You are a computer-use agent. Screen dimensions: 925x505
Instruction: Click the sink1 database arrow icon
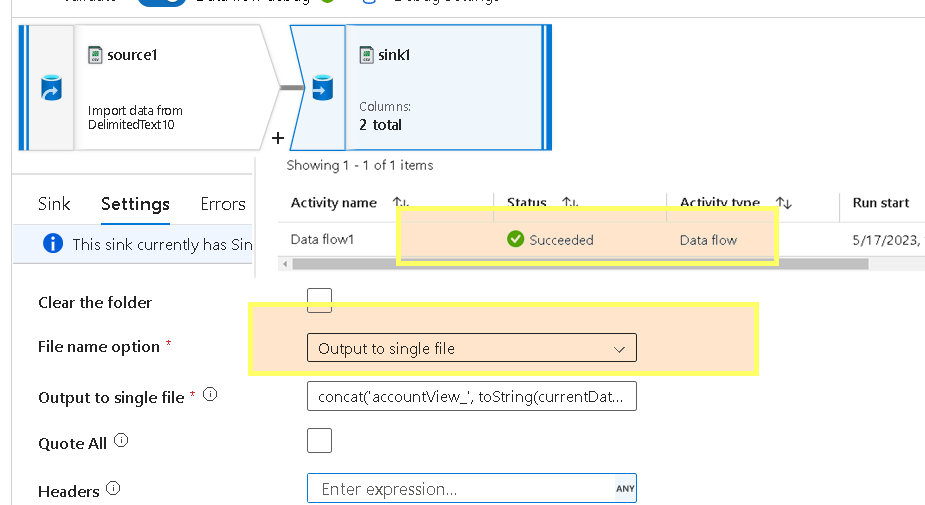pyautogui.click(x=322, y=88)
